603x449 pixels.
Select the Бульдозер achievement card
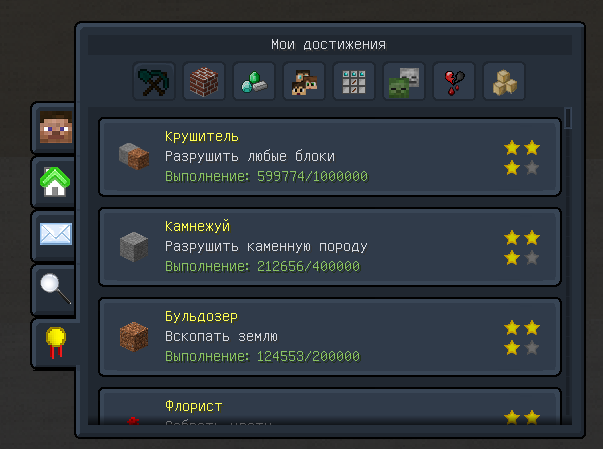click(330, 337)
